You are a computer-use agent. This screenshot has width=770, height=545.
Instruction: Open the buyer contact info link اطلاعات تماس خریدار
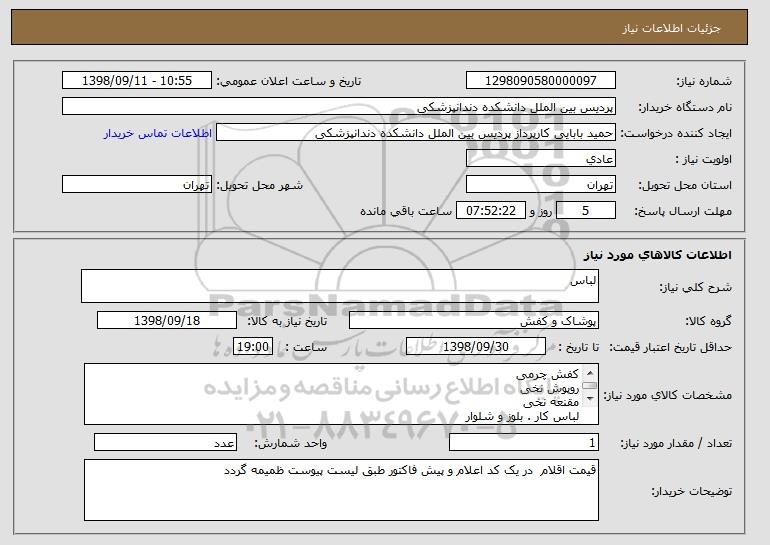tap(158, 133)
